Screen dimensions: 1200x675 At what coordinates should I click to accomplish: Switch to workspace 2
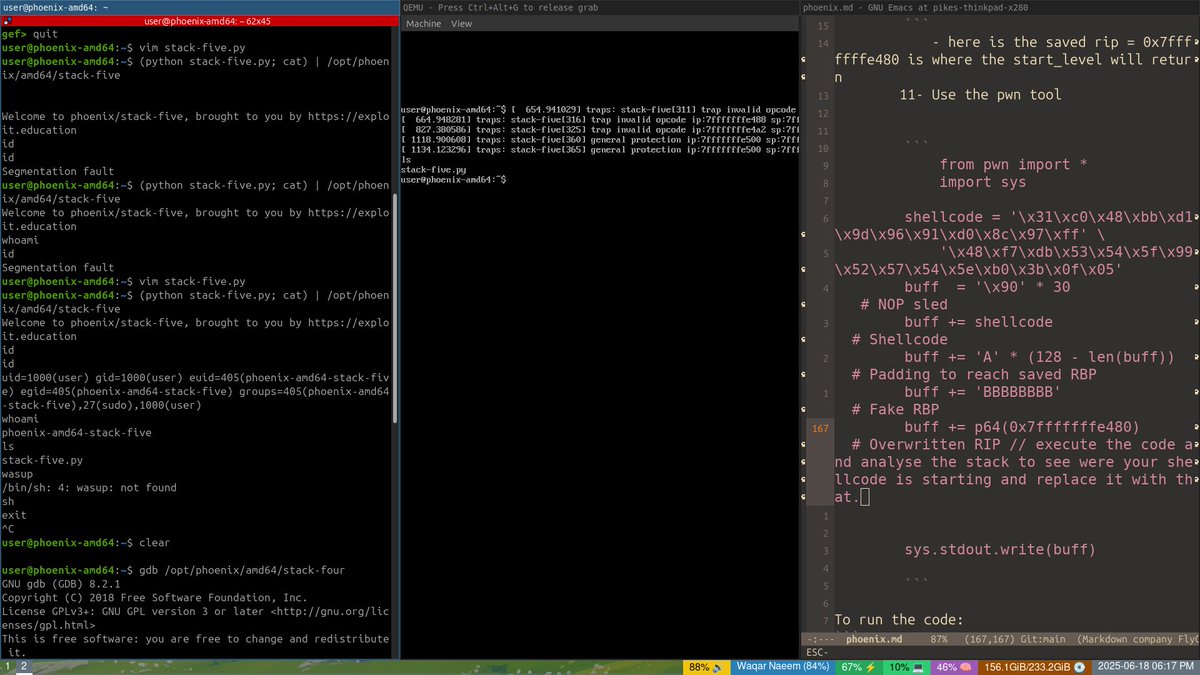click(x=24, y=666)
